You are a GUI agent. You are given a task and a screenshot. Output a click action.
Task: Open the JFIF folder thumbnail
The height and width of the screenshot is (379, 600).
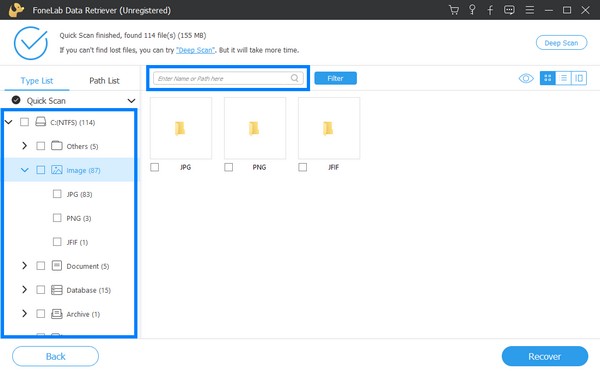329,128
